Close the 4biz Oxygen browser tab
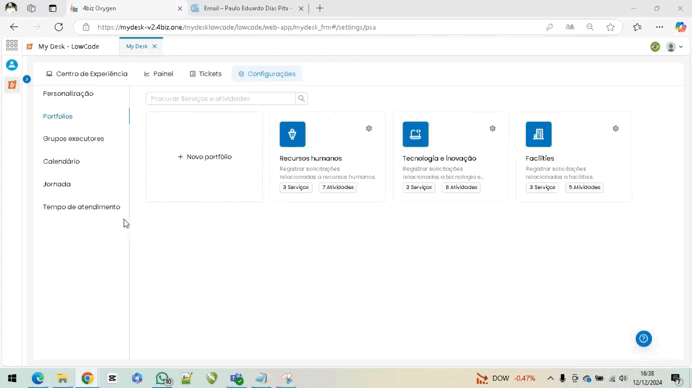The image size is (692, 388). (180, 8)
